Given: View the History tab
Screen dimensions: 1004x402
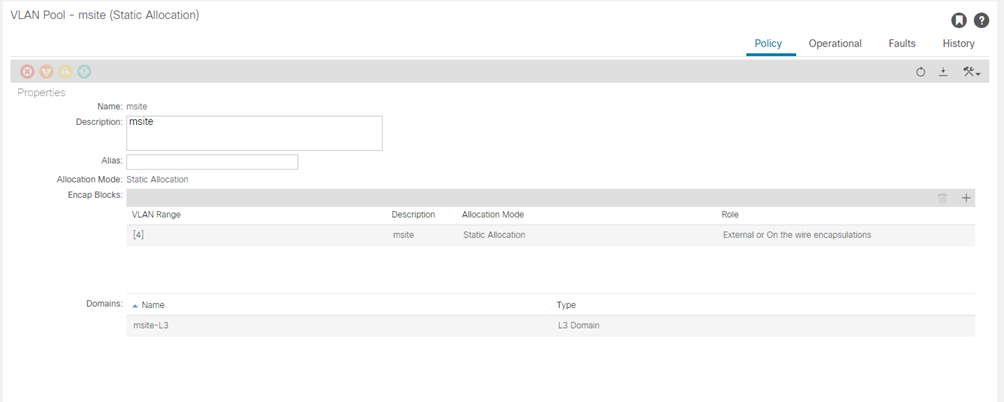Looking at the screenshot, I should 958,44.
